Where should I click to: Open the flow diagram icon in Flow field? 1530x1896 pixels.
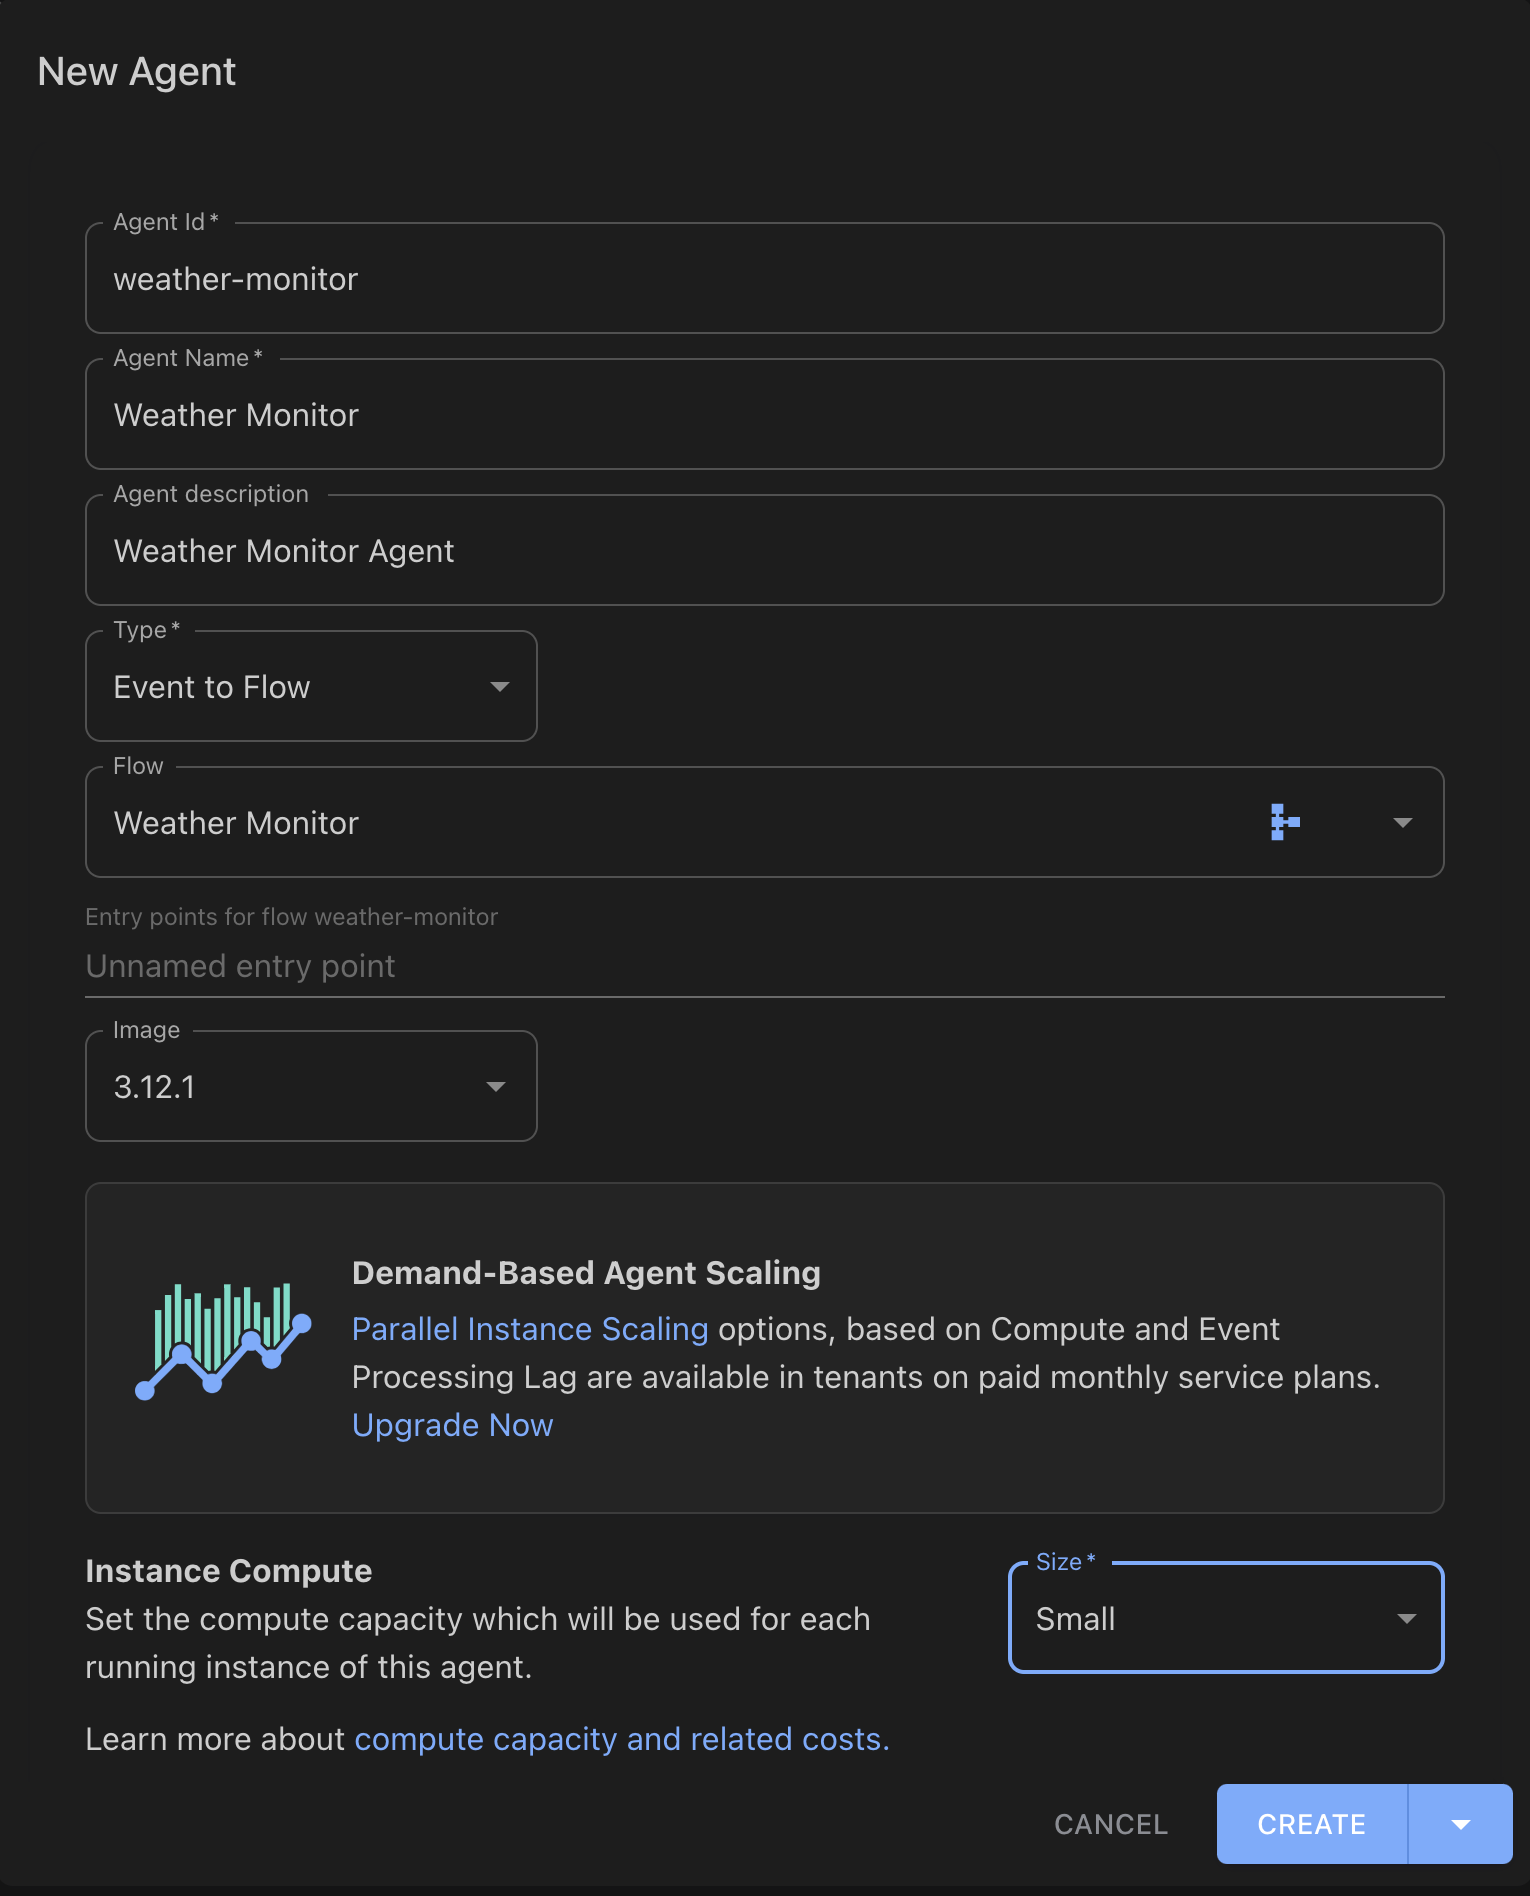tap(1284, 822)
